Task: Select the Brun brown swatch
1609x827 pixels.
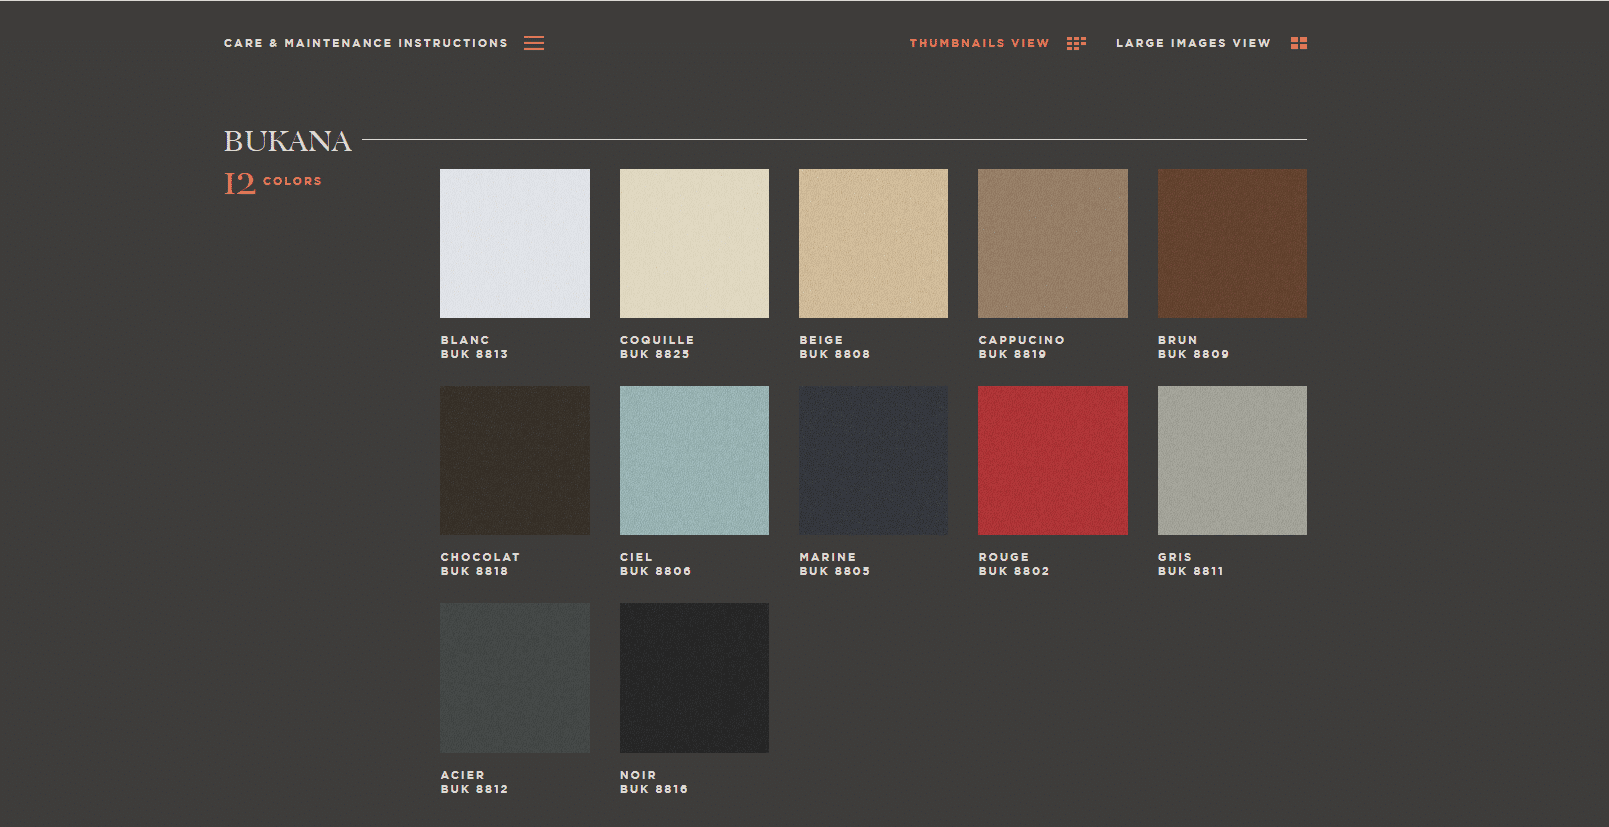Action: tap(1232, 243)
